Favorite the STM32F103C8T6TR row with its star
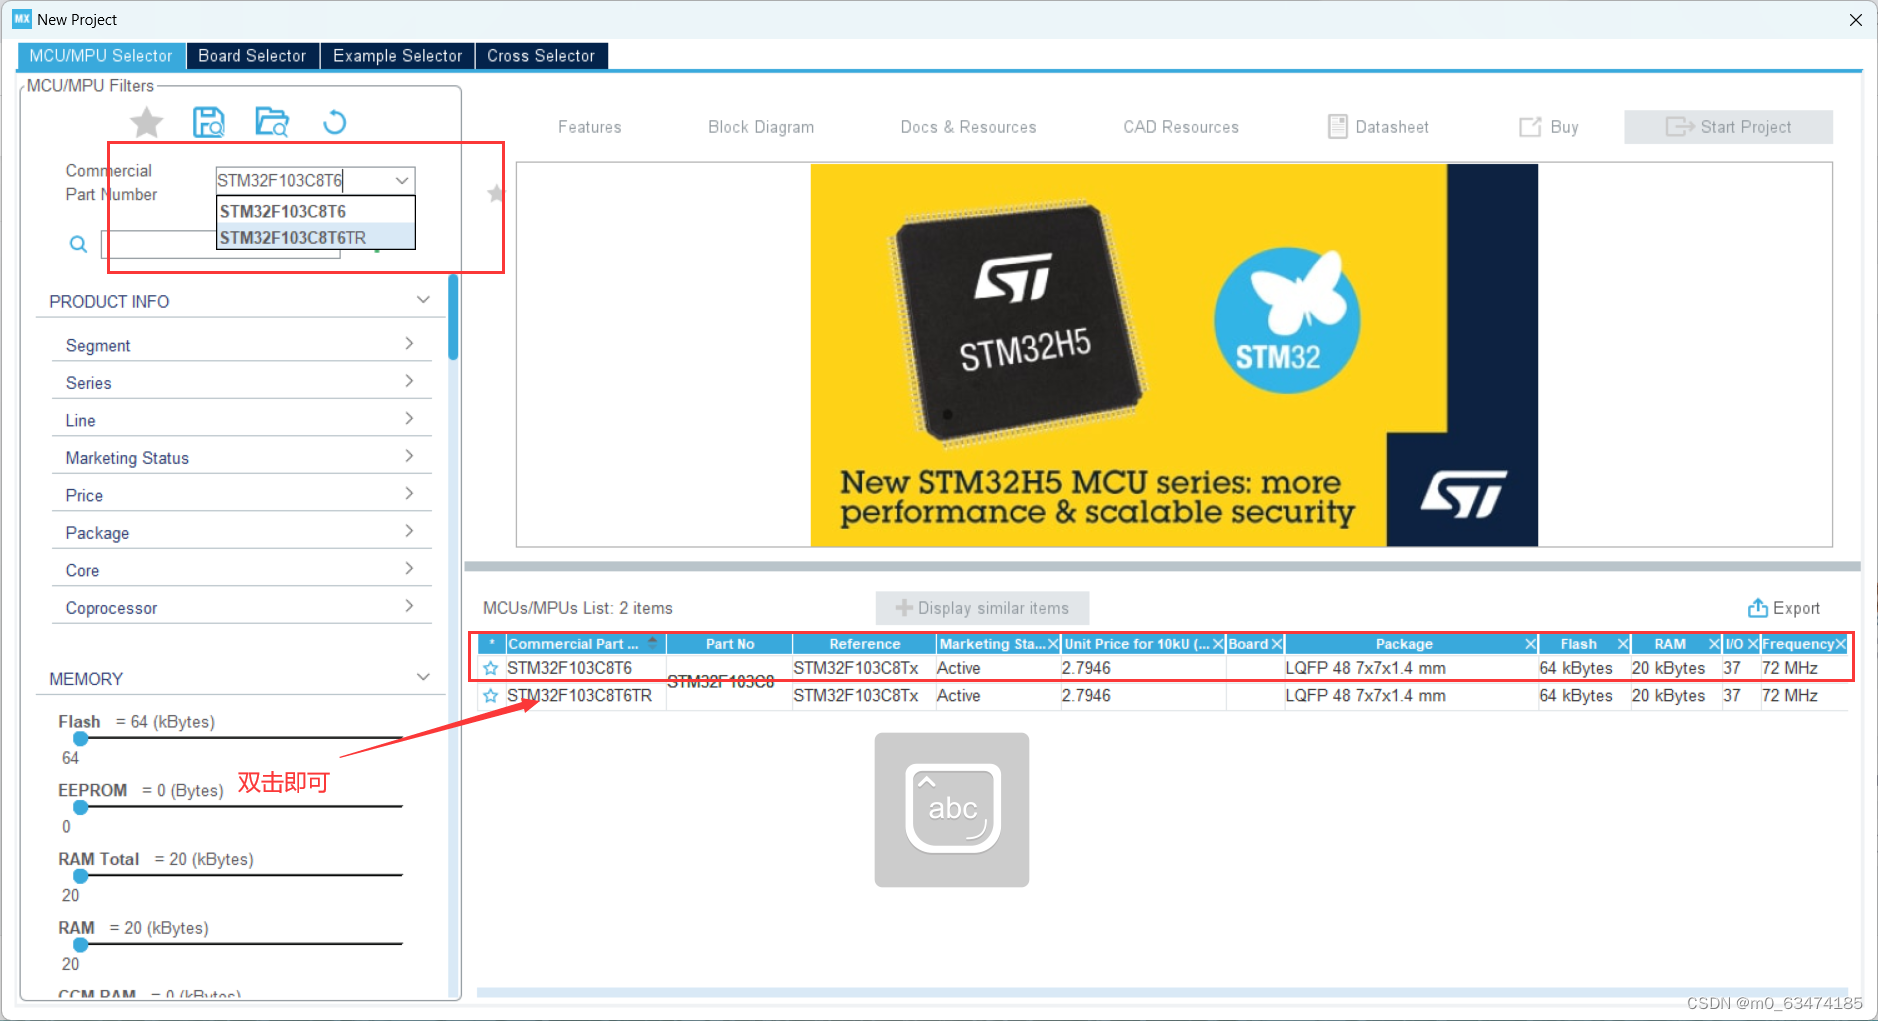This screenshot has height=1021, width=1878. (x=490, y=696)
